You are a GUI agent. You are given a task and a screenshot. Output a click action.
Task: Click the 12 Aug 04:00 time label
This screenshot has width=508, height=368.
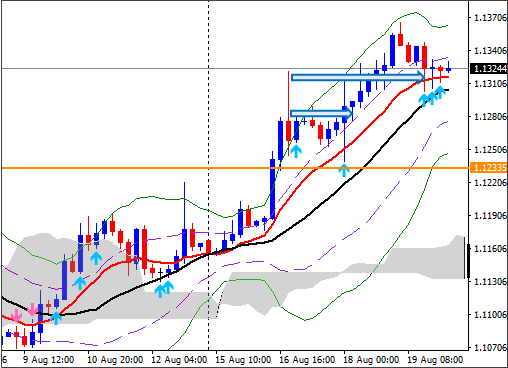pos(179,360)
